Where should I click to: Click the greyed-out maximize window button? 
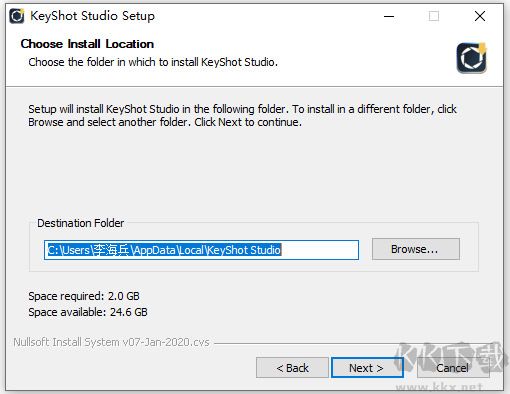pos(434,16)
